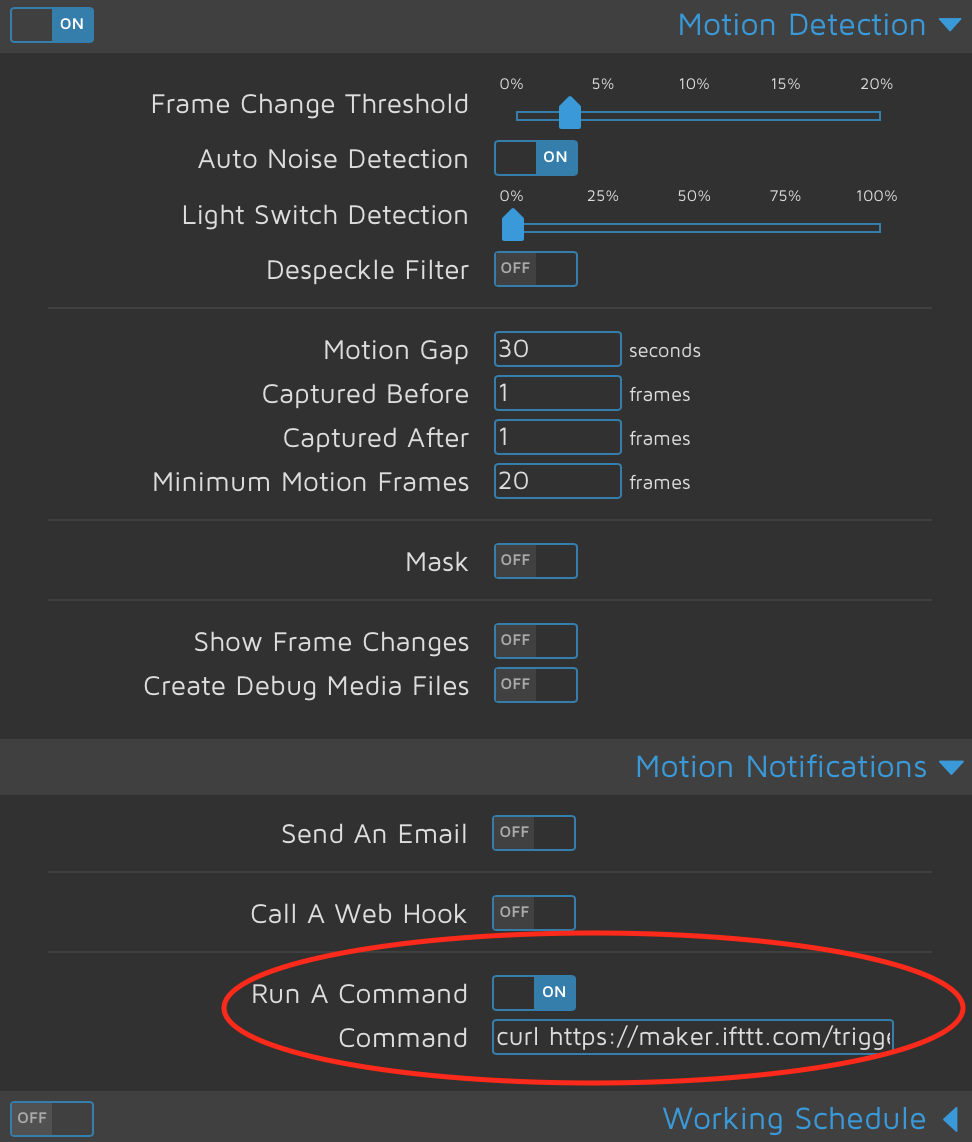Turn on Create Debug Media Files
972x1142 pixels.
(536, 685)
